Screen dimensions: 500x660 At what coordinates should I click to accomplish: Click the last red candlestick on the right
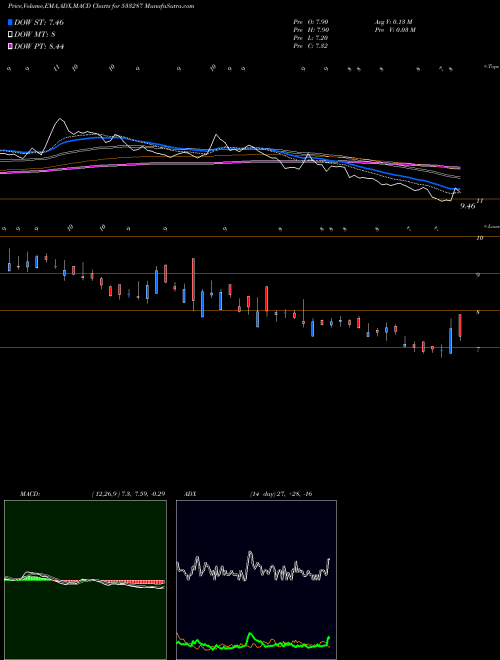(x=460, y=325)
